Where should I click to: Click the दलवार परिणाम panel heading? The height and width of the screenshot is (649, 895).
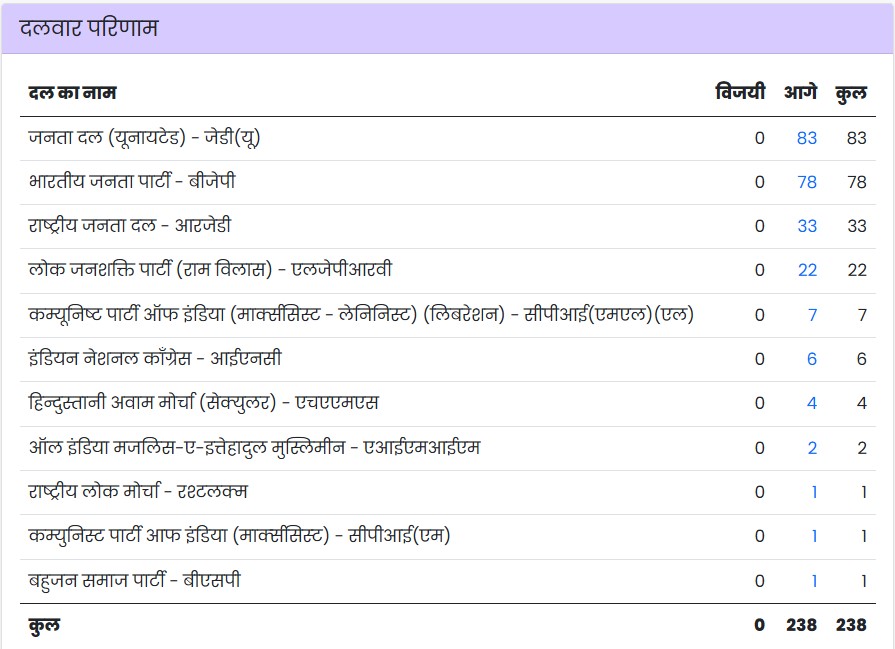click(x=89, y=28)
